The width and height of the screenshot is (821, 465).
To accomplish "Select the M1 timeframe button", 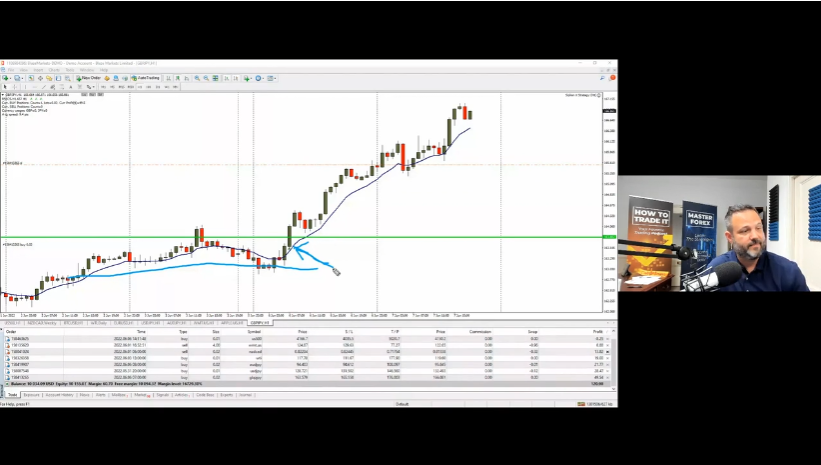I will tap(101, 86).
